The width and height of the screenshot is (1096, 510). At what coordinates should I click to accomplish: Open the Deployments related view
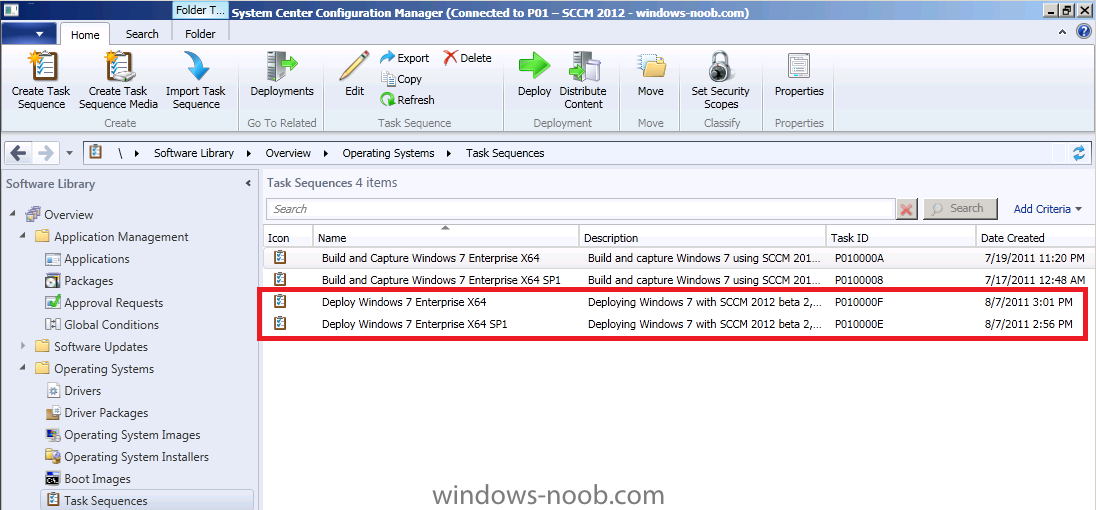tap(282, 75)
